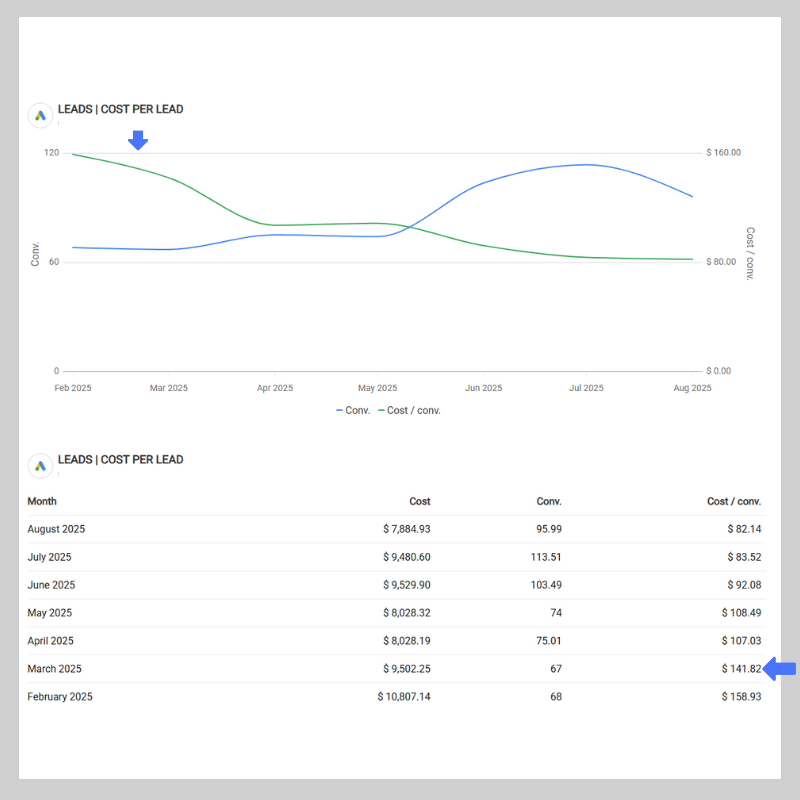Click the Google Ads icon above the table

40,466
